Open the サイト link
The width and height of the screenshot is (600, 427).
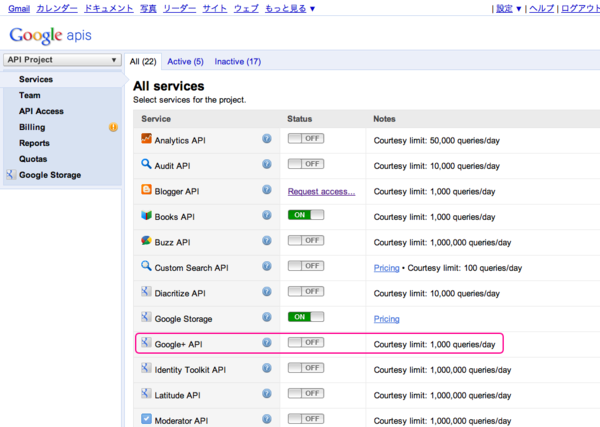pyautogui.click(x=215, y=8)
